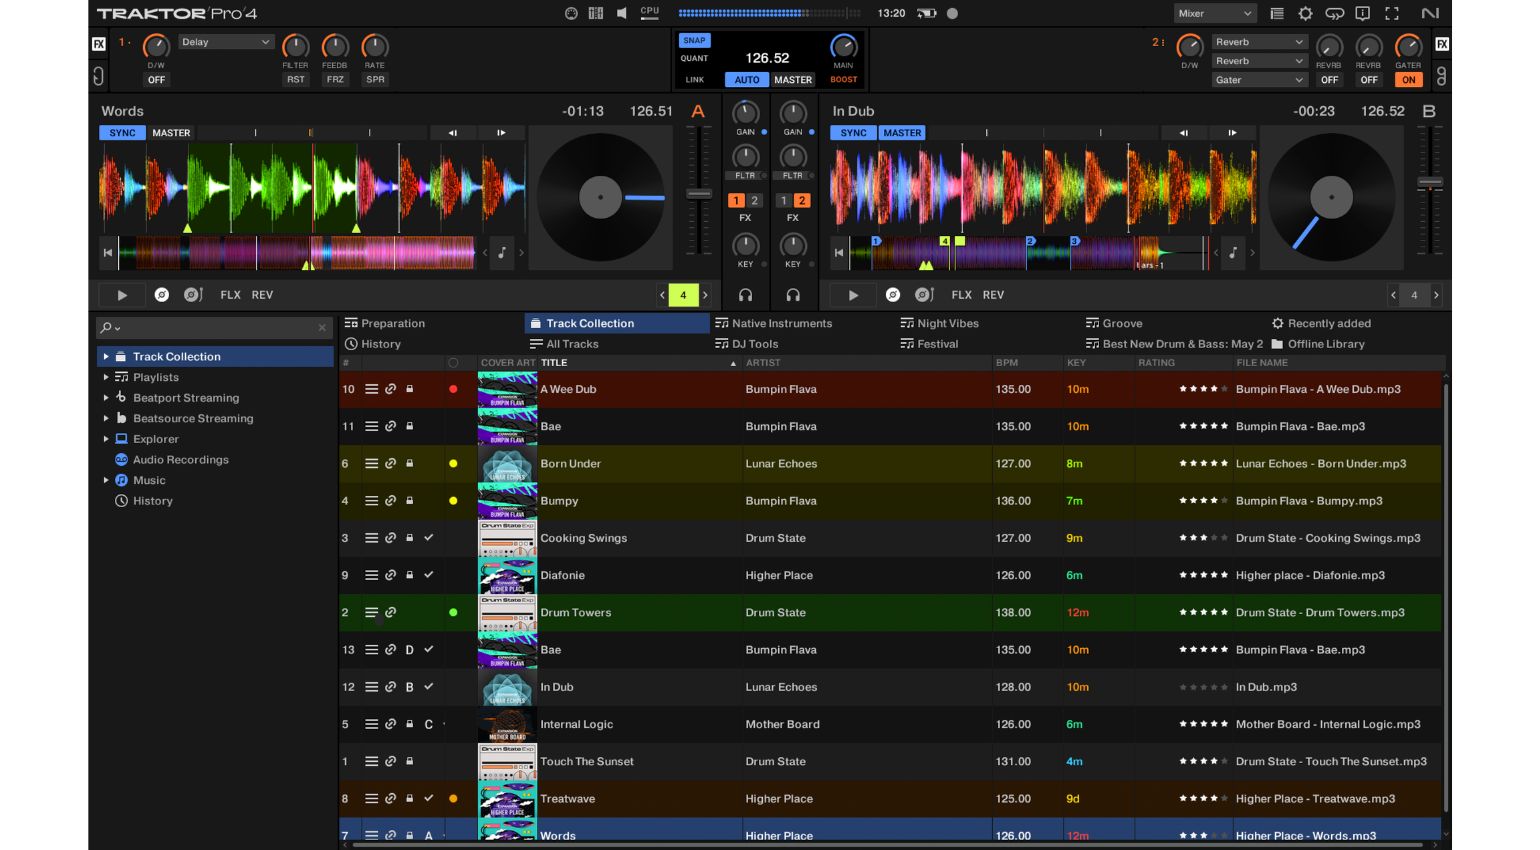Click the Native Instruments logo
Viewport: 1540px width, 850px height.
coord(1433,13)
